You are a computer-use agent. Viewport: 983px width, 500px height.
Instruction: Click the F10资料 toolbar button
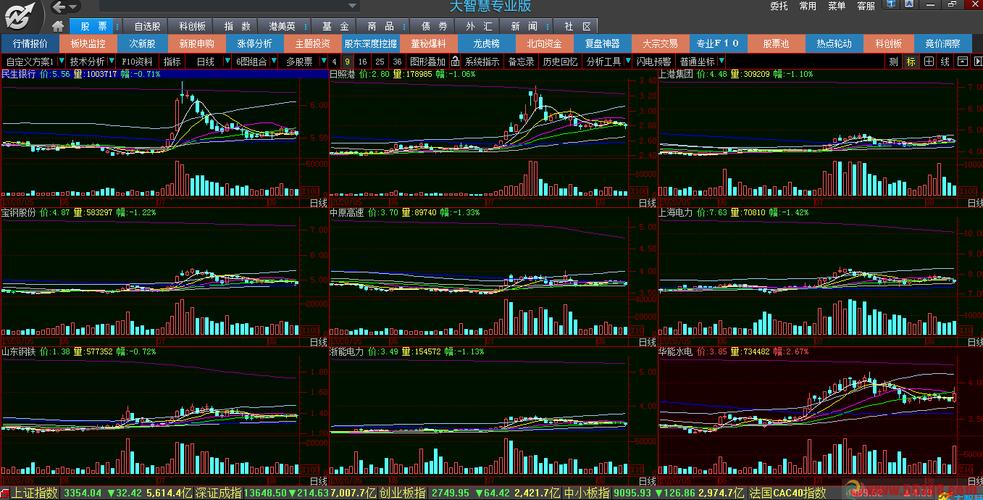[x=137, y=61]
